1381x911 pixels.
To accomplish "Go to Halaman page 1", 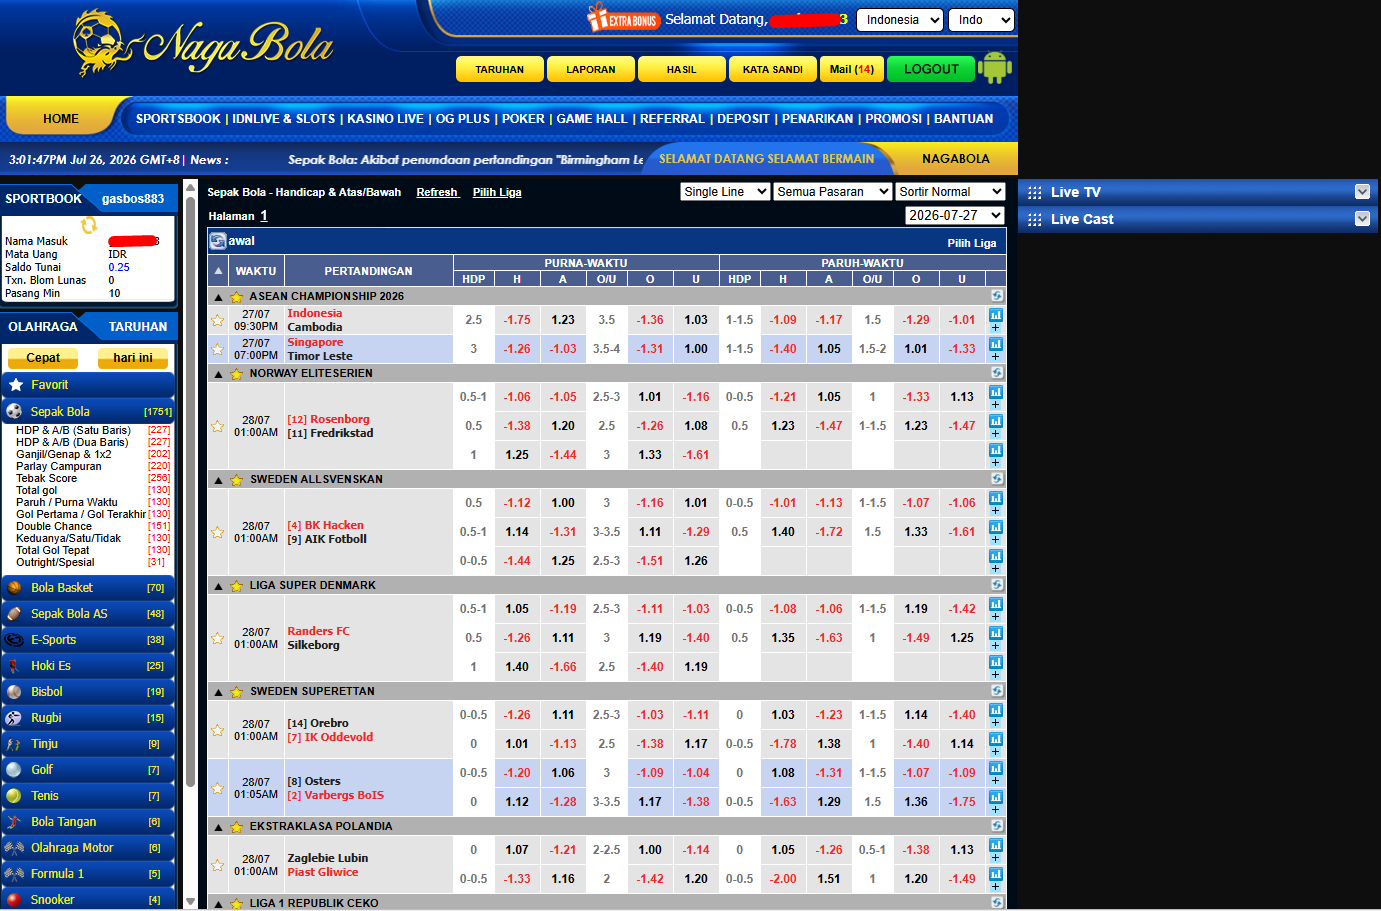I will tap(264, 216).
